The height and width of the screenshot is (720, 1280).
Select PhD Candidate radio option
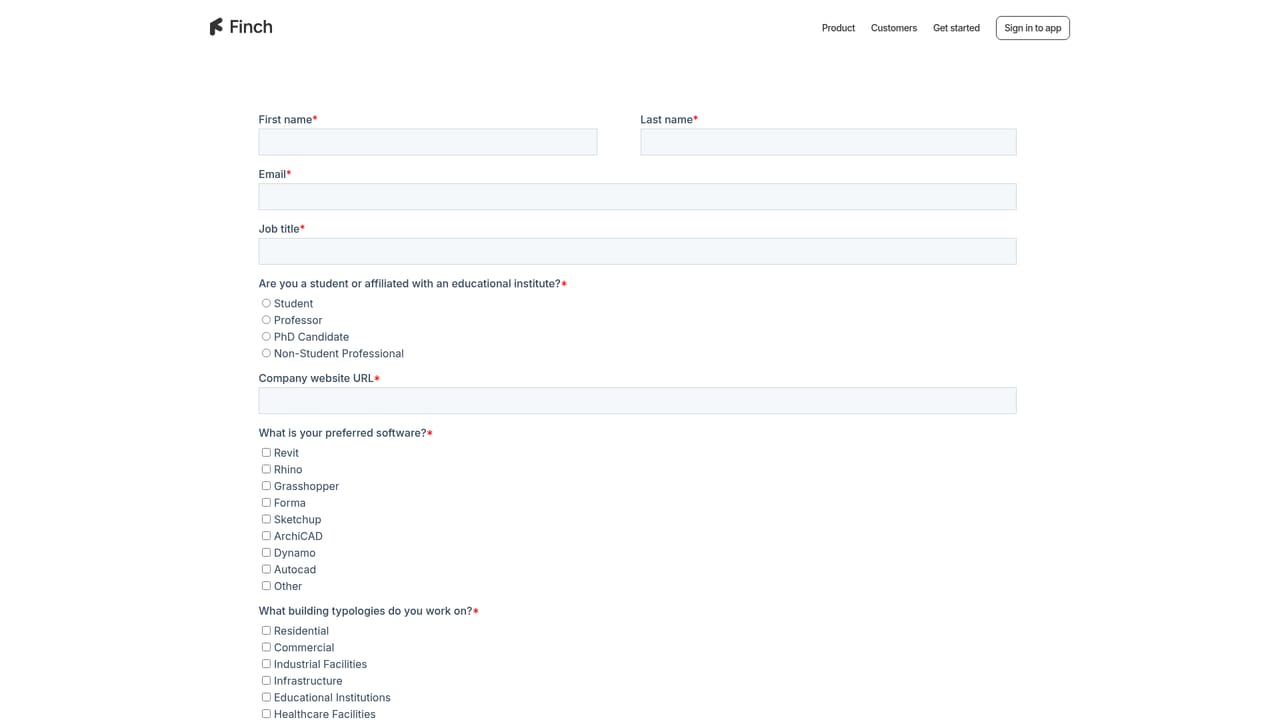tap(266, 336)
